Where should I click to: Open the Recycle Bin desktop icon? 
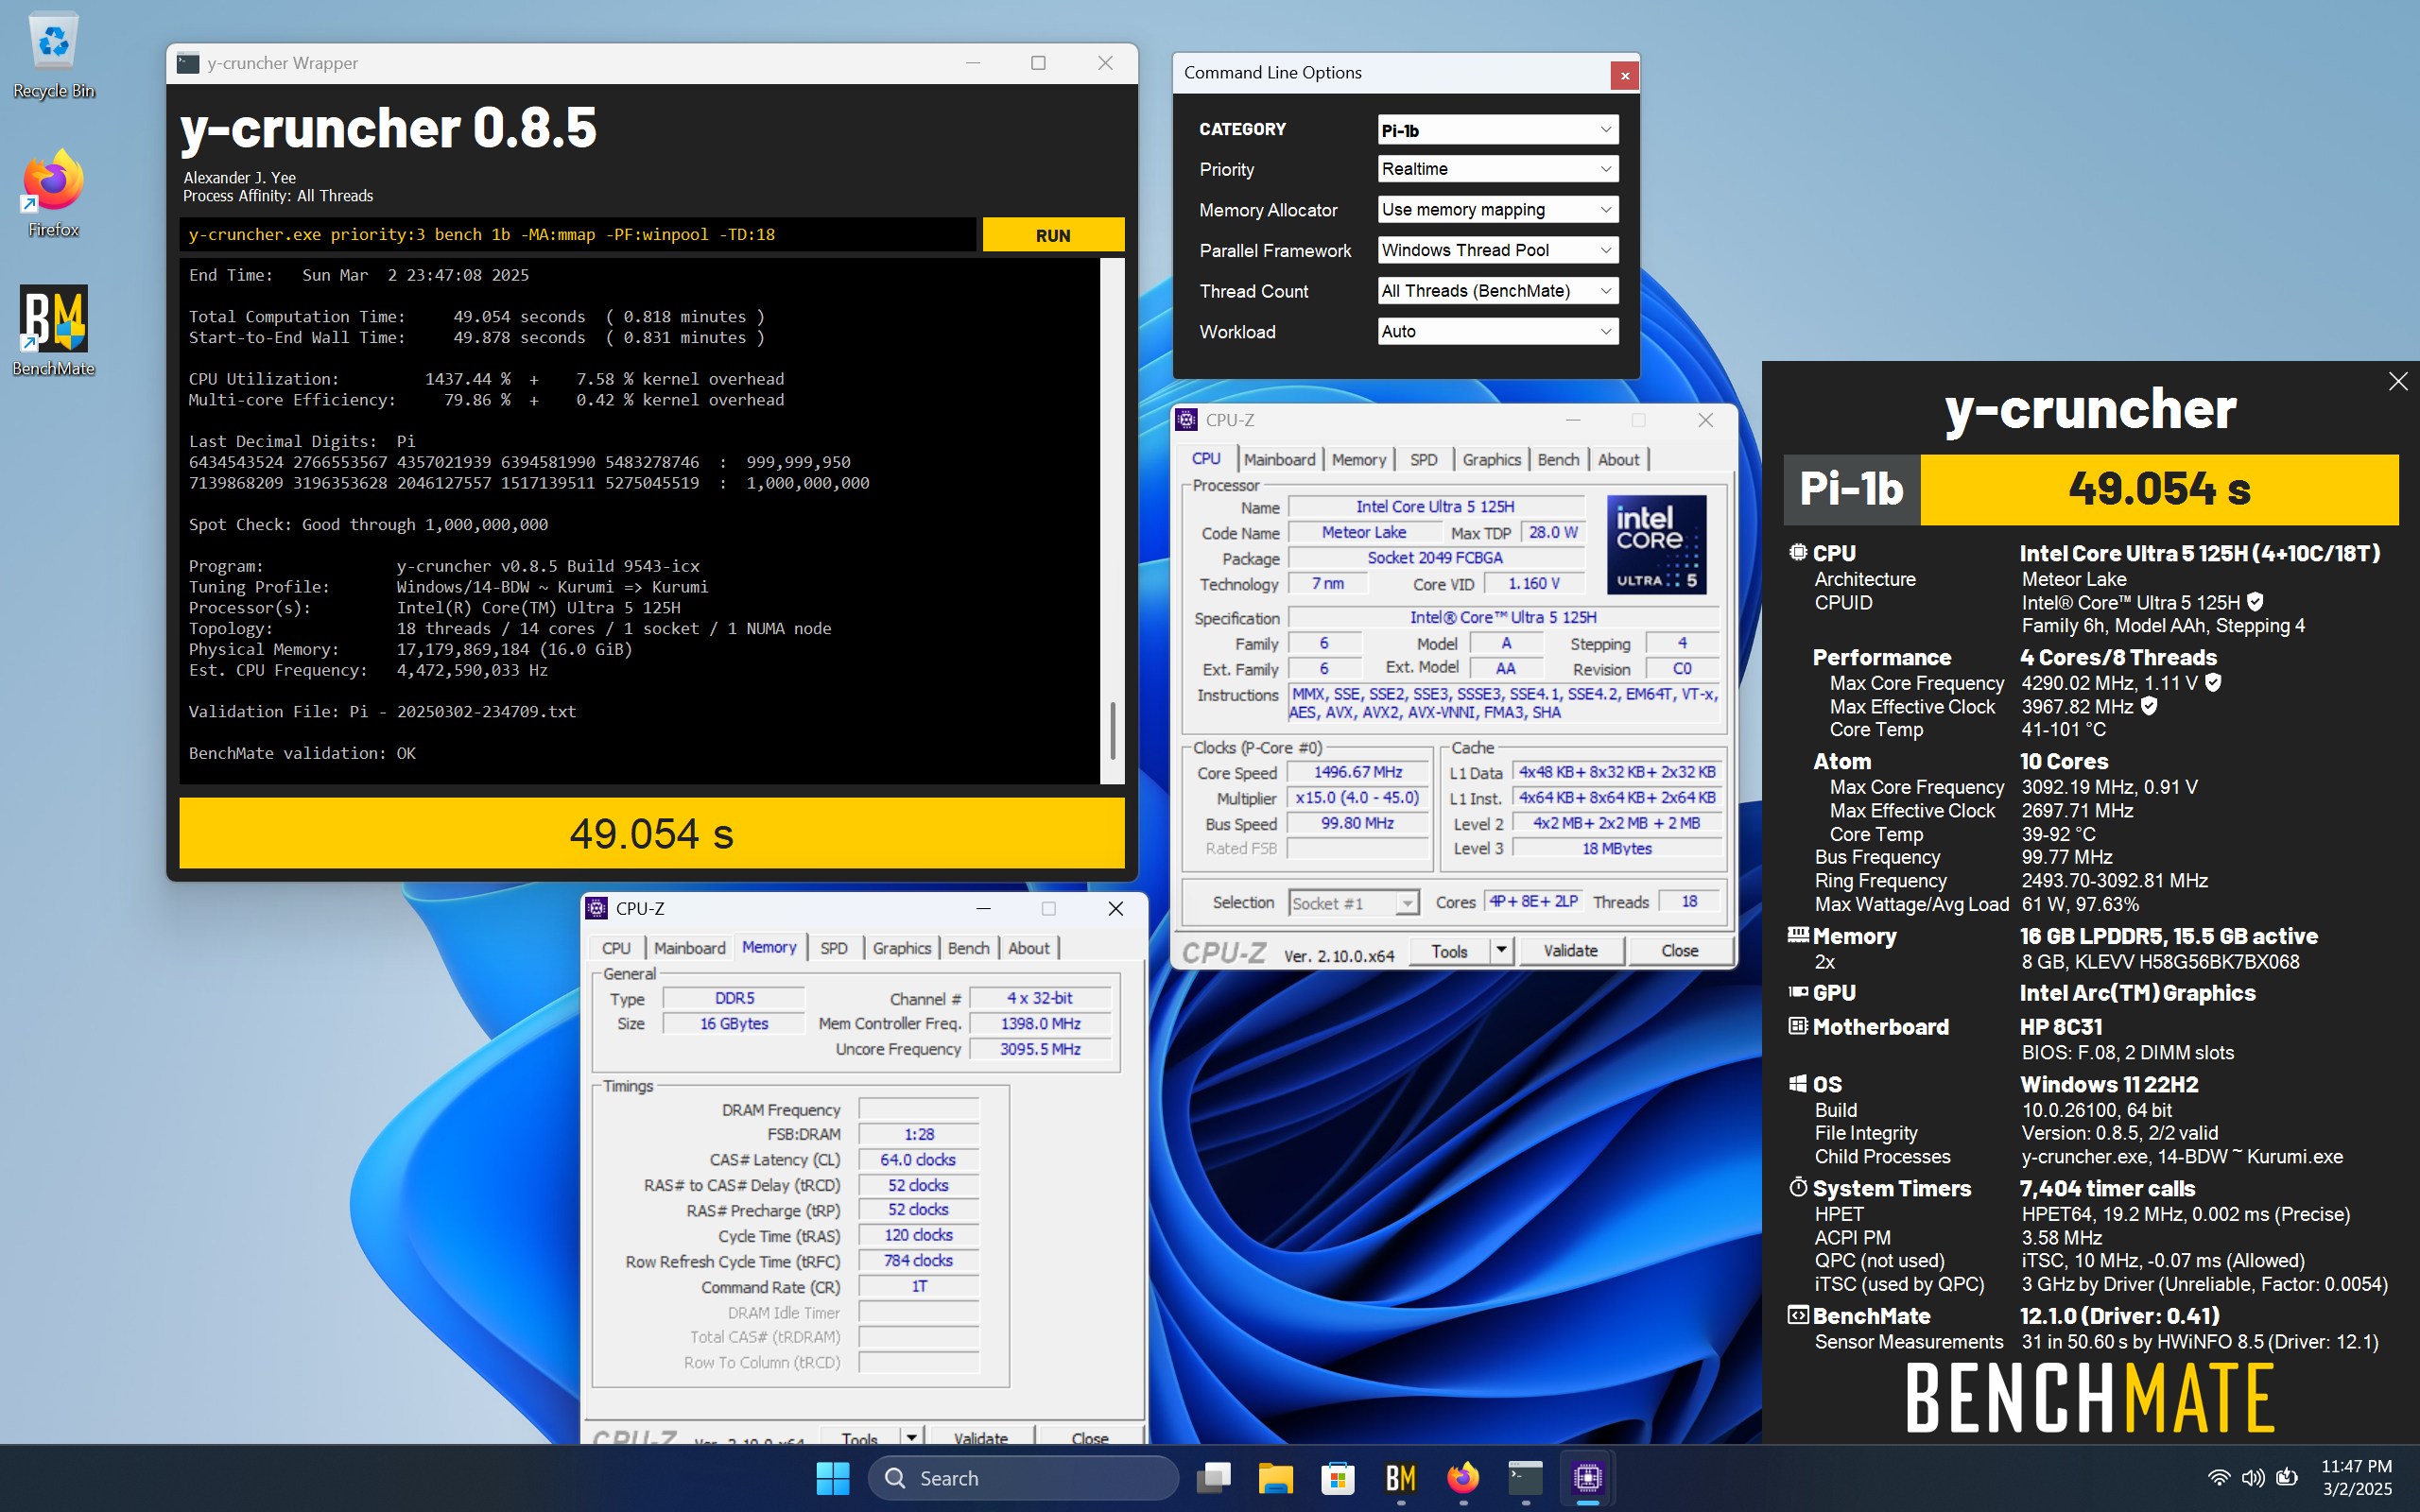coord(53,55)
